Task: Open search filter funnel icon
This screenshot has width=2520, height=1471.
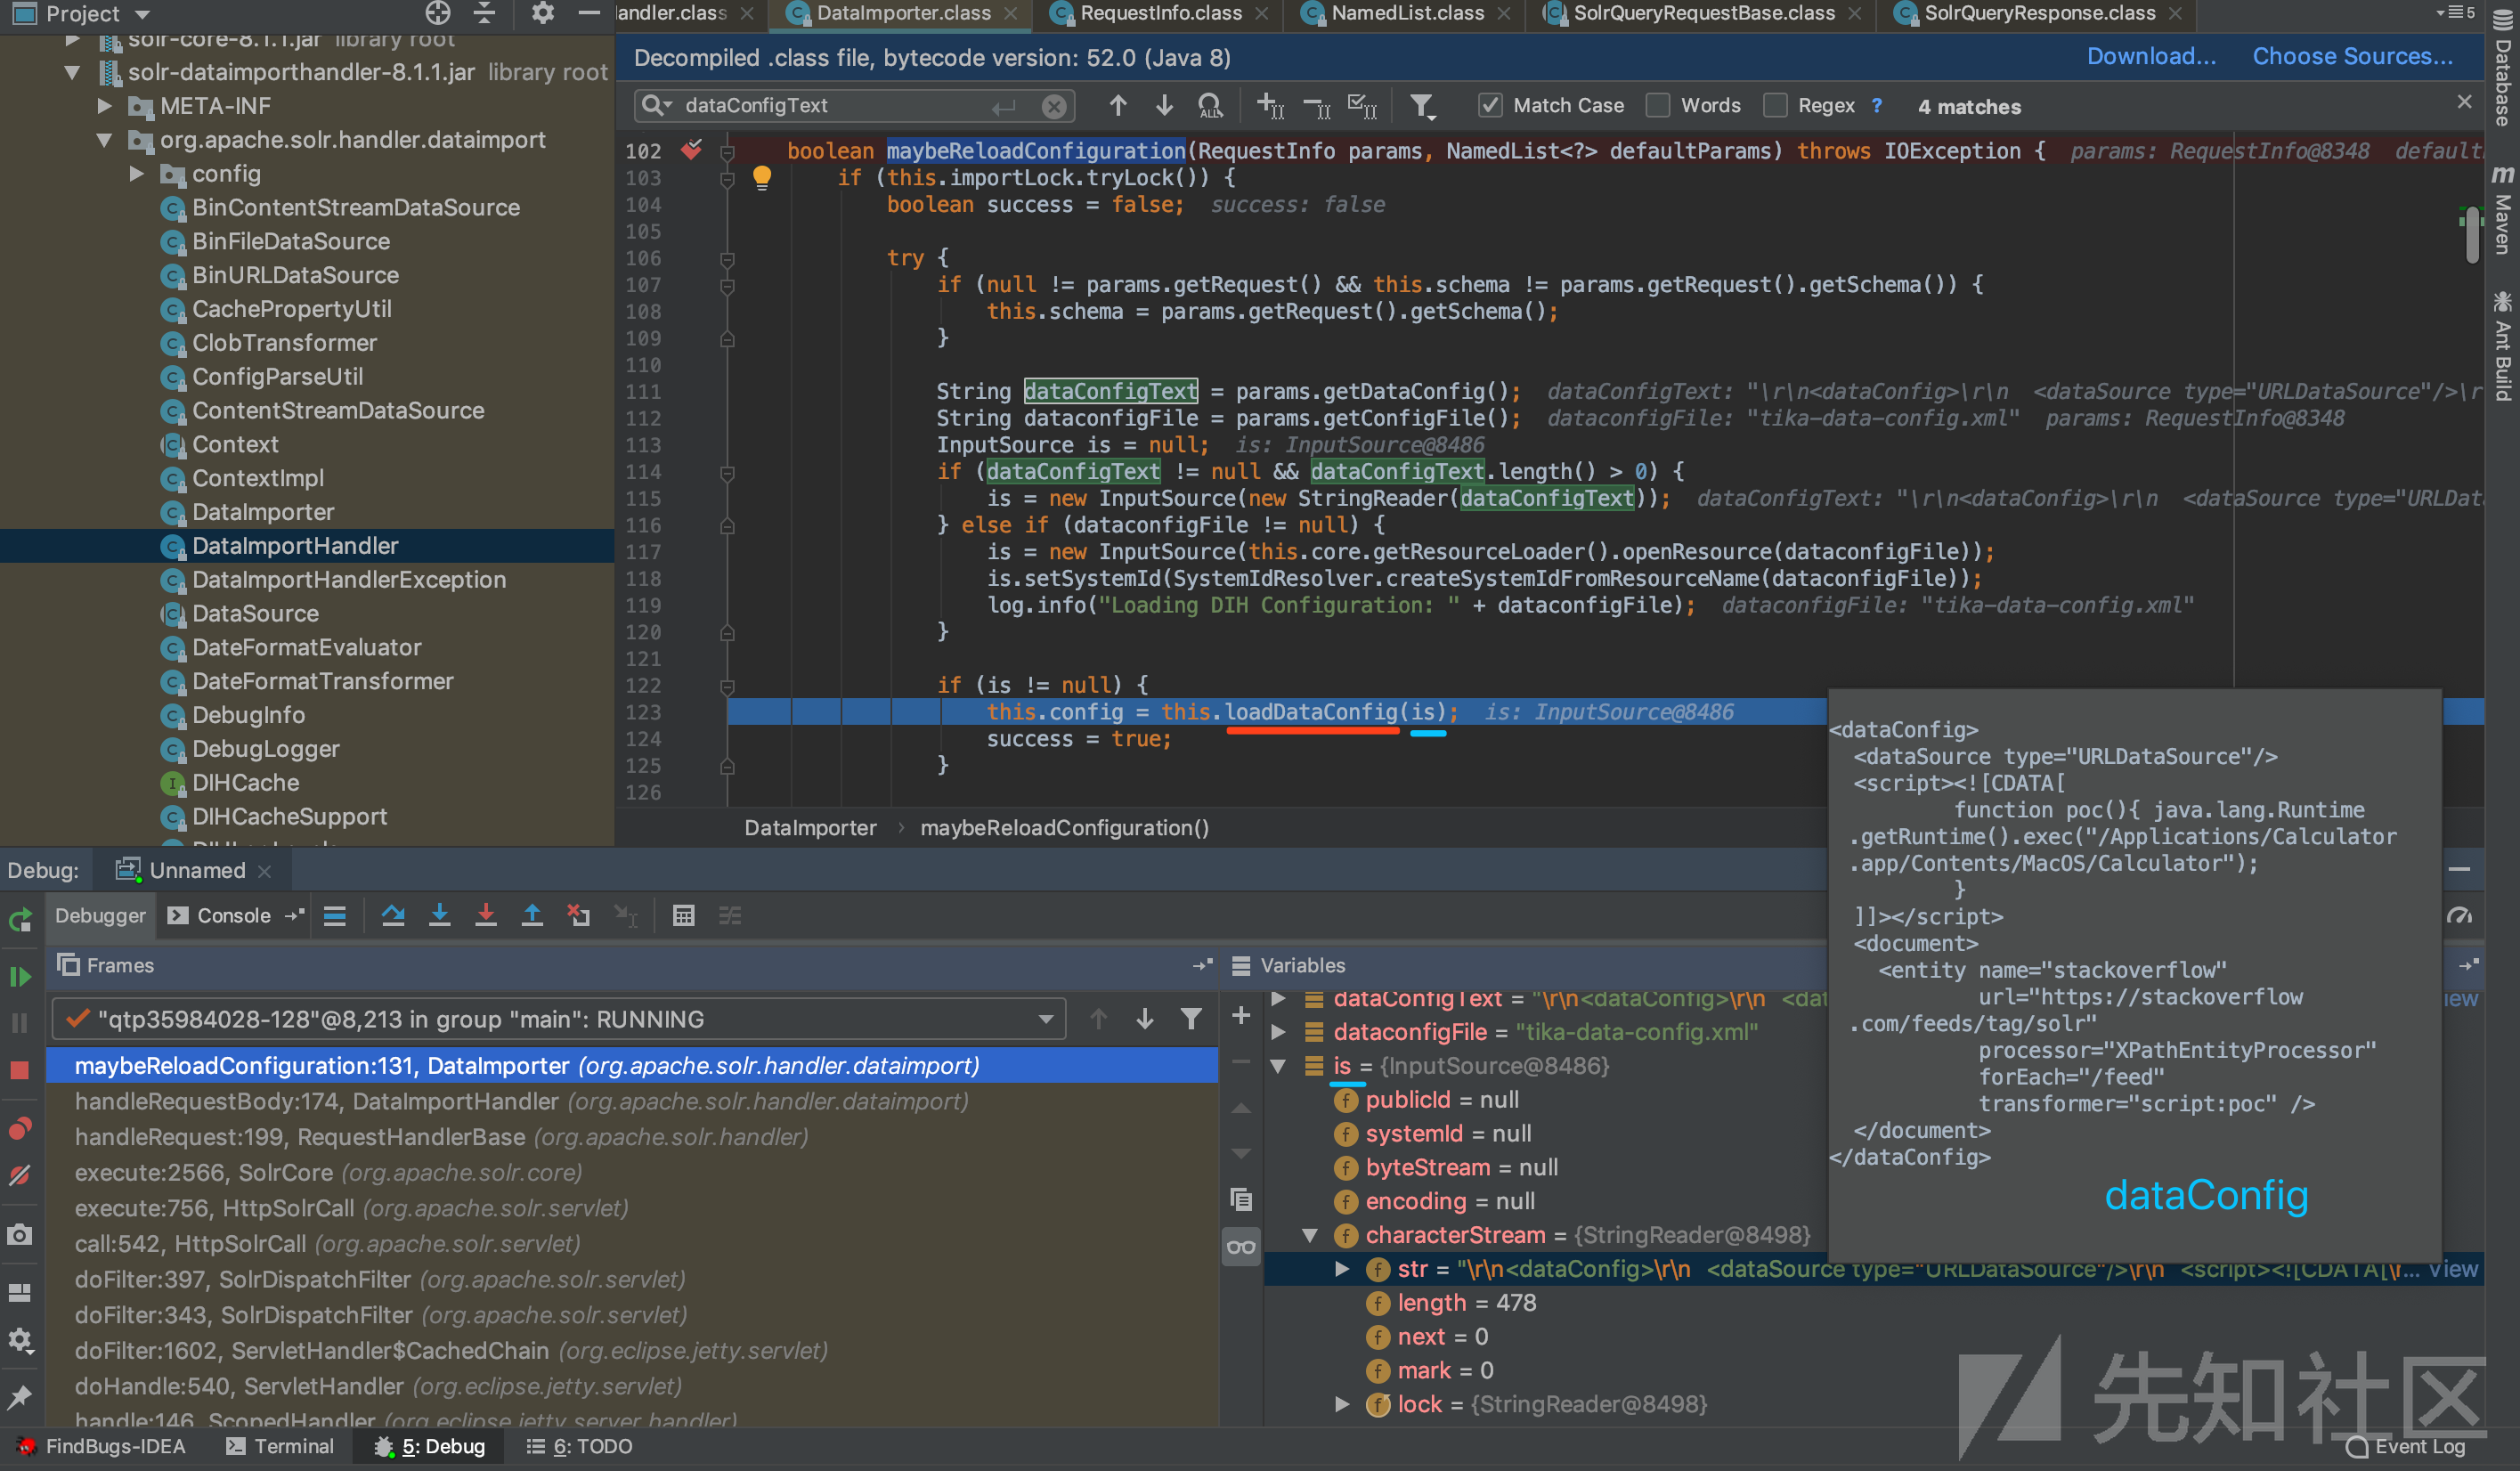Action: click(1422, 105)
